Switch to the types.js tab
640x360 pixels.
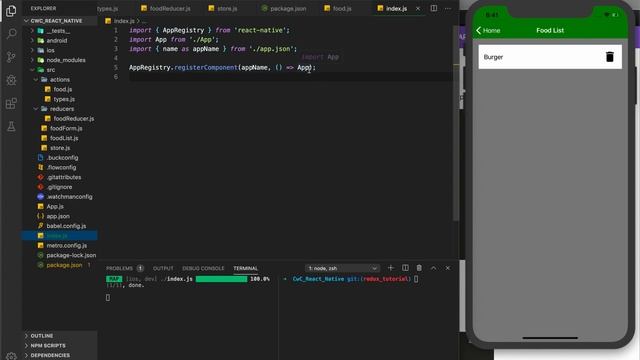[x=107, y=8]
